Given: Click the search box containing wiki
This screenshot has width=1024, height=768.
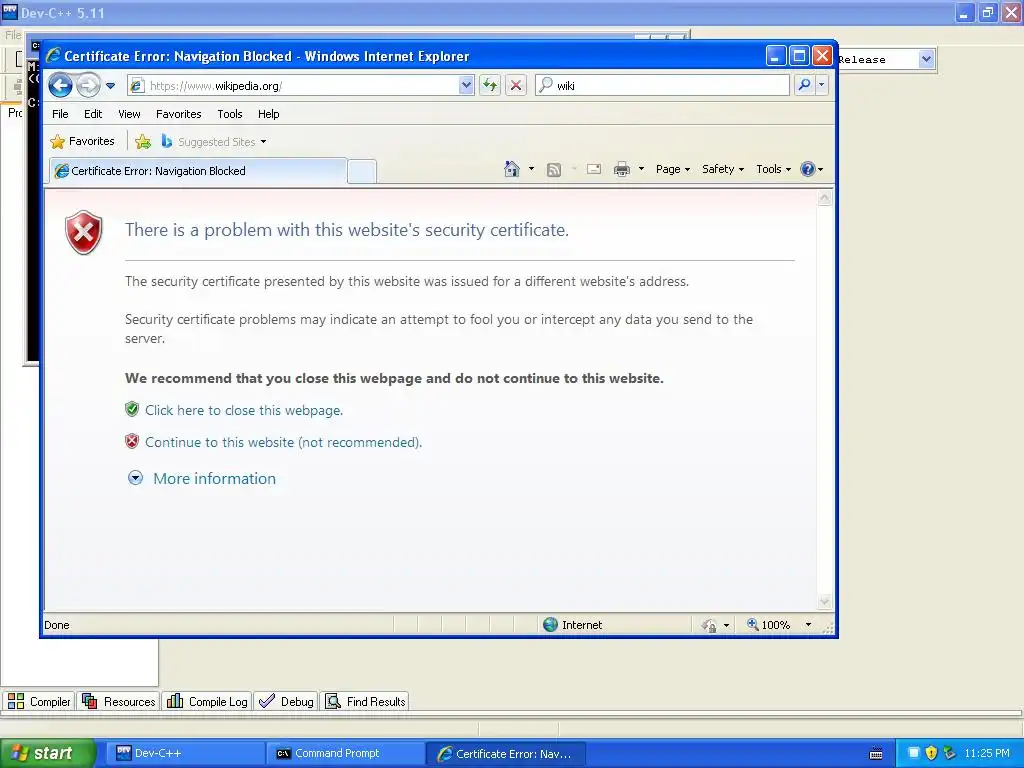Looking at the screenshot, I should [x=662, y=86].
